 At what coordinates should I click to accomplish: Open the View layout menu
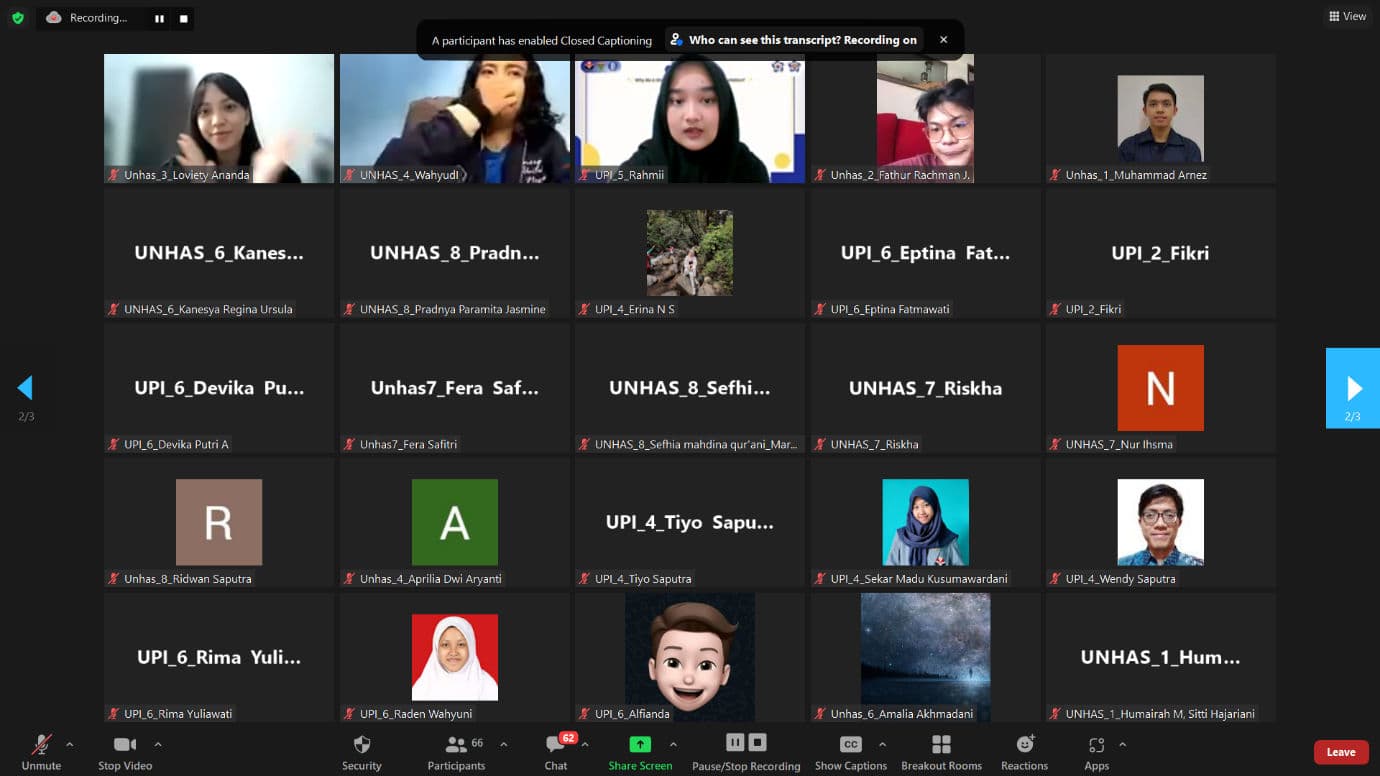point(1347,16)
